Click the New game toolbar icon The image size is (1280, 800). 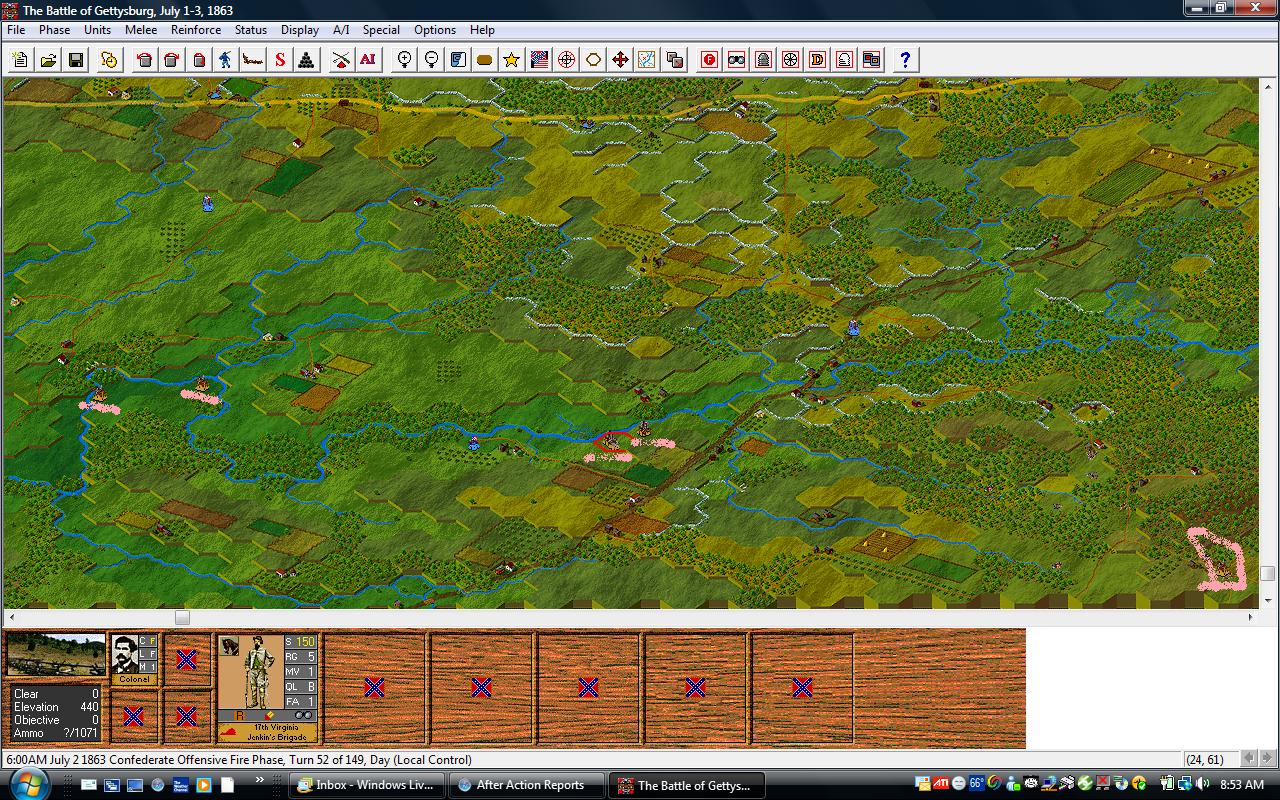tap(21, 60)
